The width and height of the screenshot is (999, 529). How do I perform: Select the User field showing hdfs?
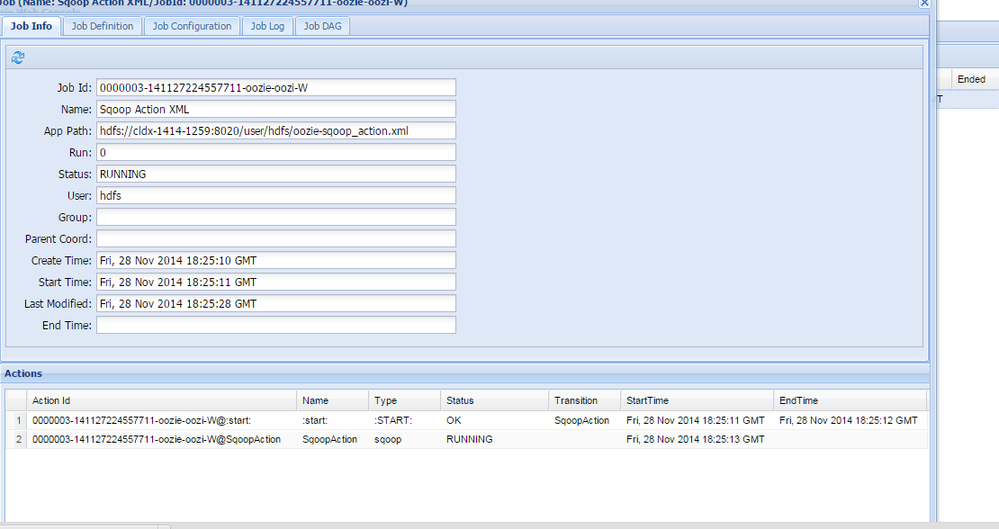coord(276,196)
